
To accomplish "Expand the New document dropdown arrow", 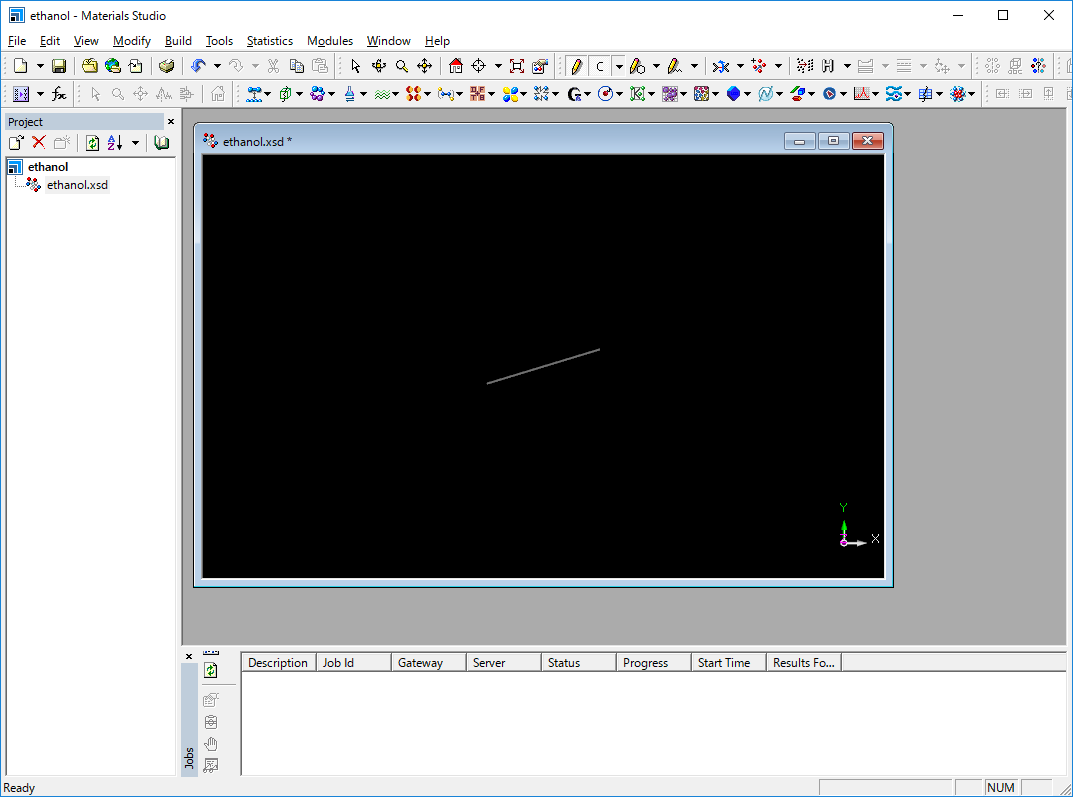I will click(40, 66).
